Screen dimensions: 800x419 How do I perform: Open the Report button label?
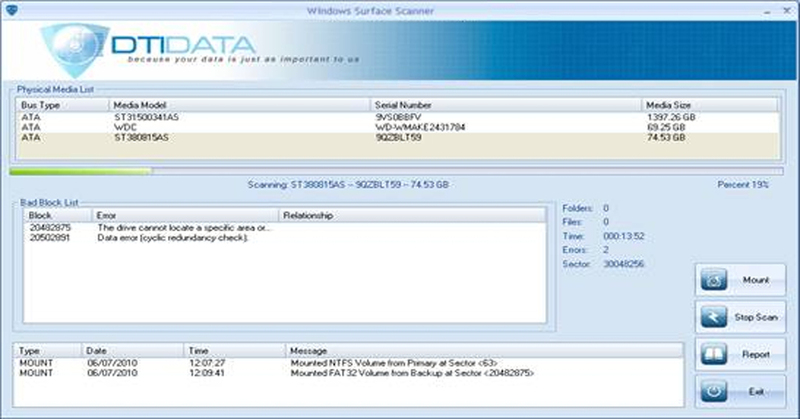click(756, 355)
